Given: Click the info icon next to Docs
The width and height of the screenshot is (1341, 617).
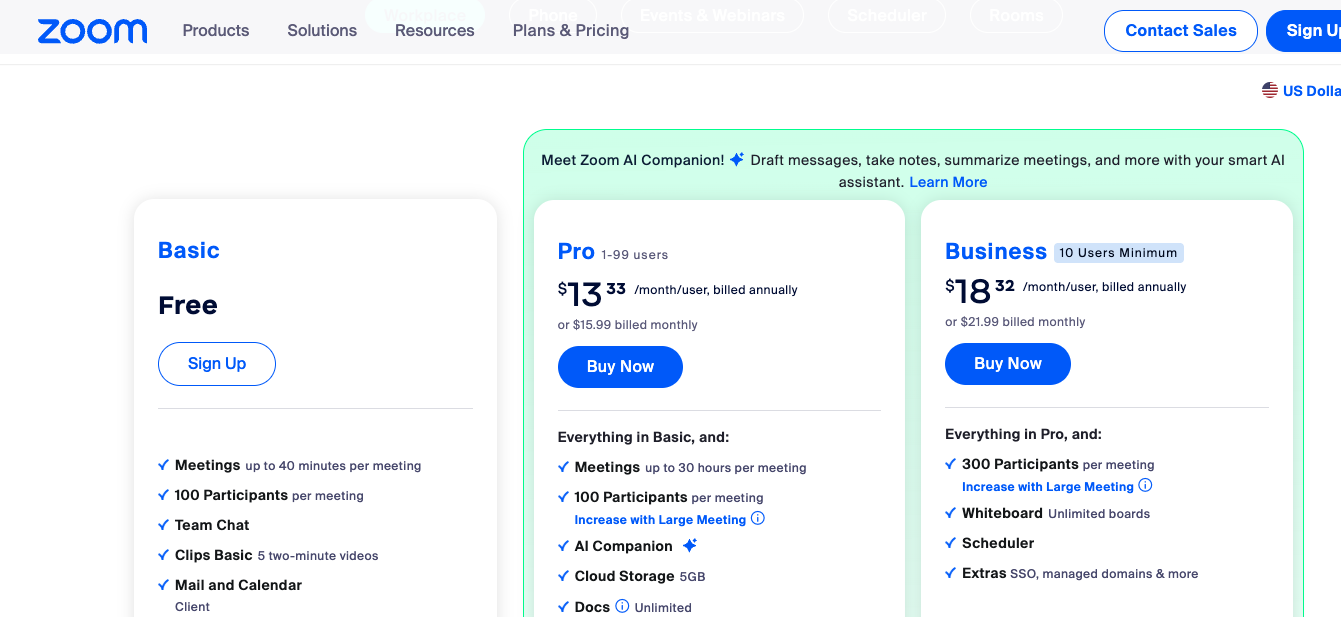Looking at the screenshot, I should (622, 606).
